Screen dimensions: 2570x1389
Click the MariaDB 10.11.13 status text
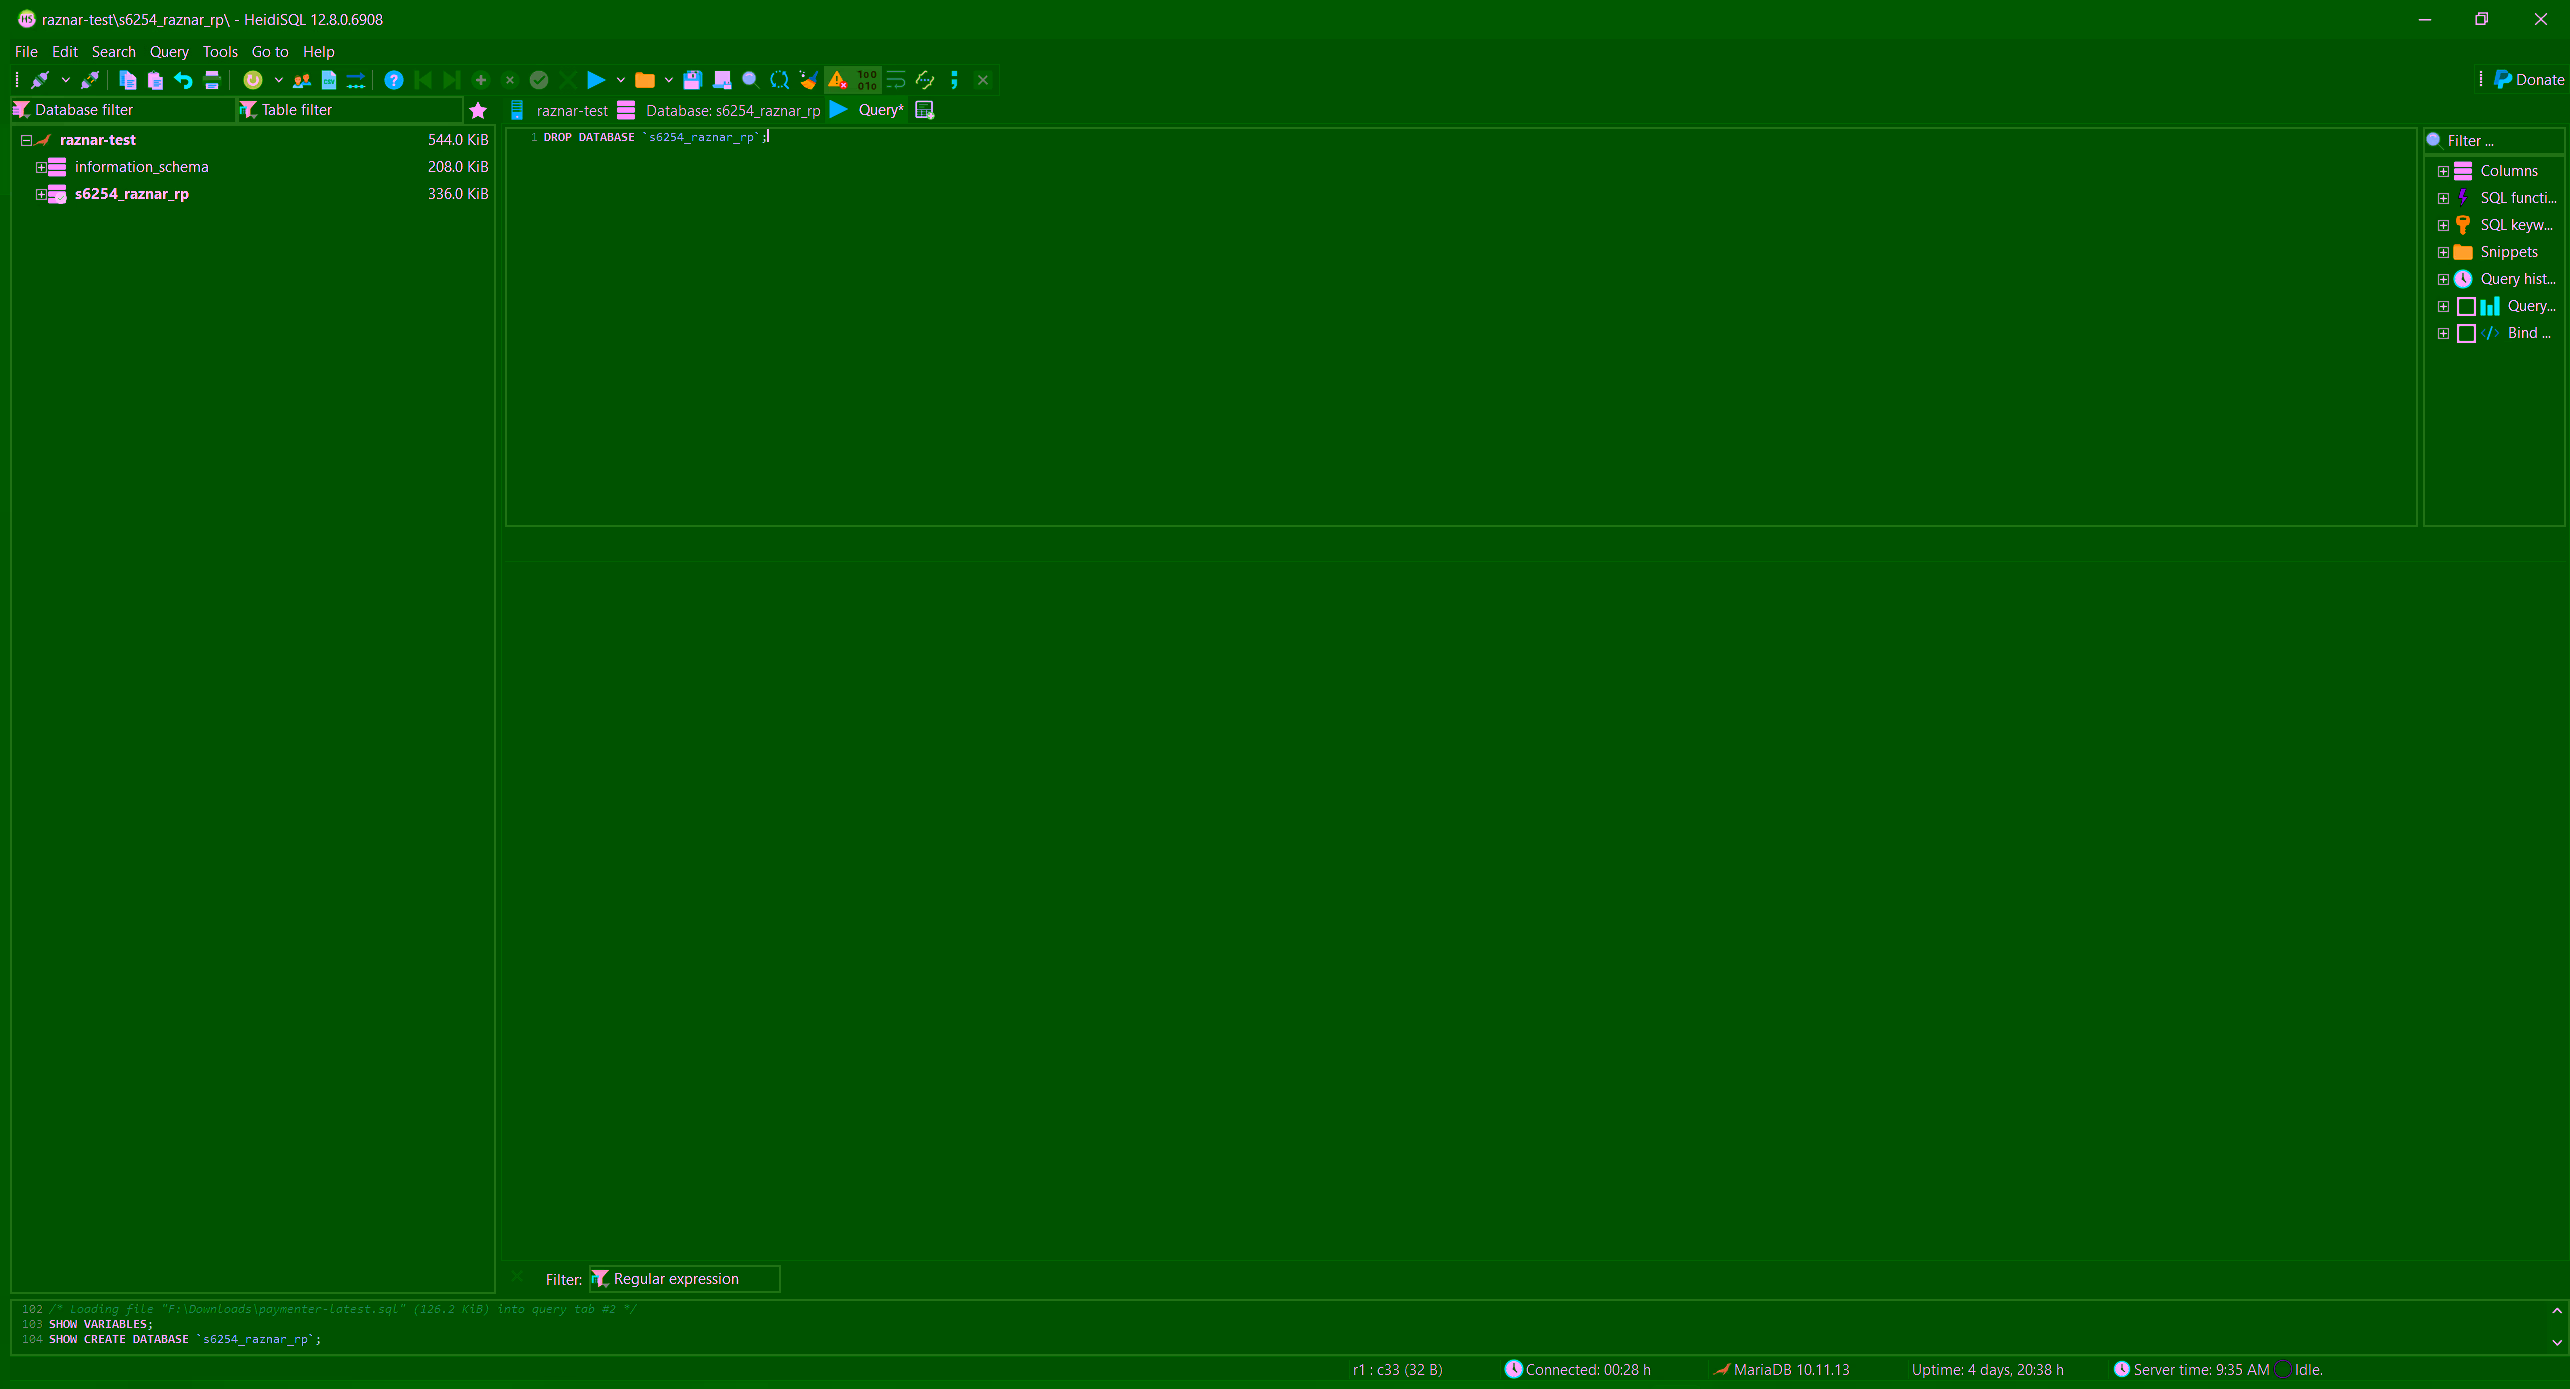pos(1791,1370)
